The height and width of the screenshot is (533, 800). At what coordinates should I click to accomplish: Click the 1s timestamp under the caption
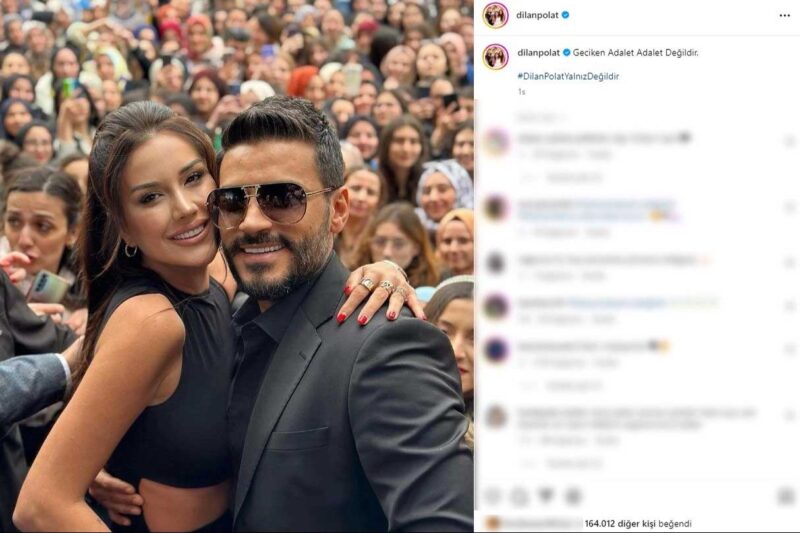click(x=521, y=92)
